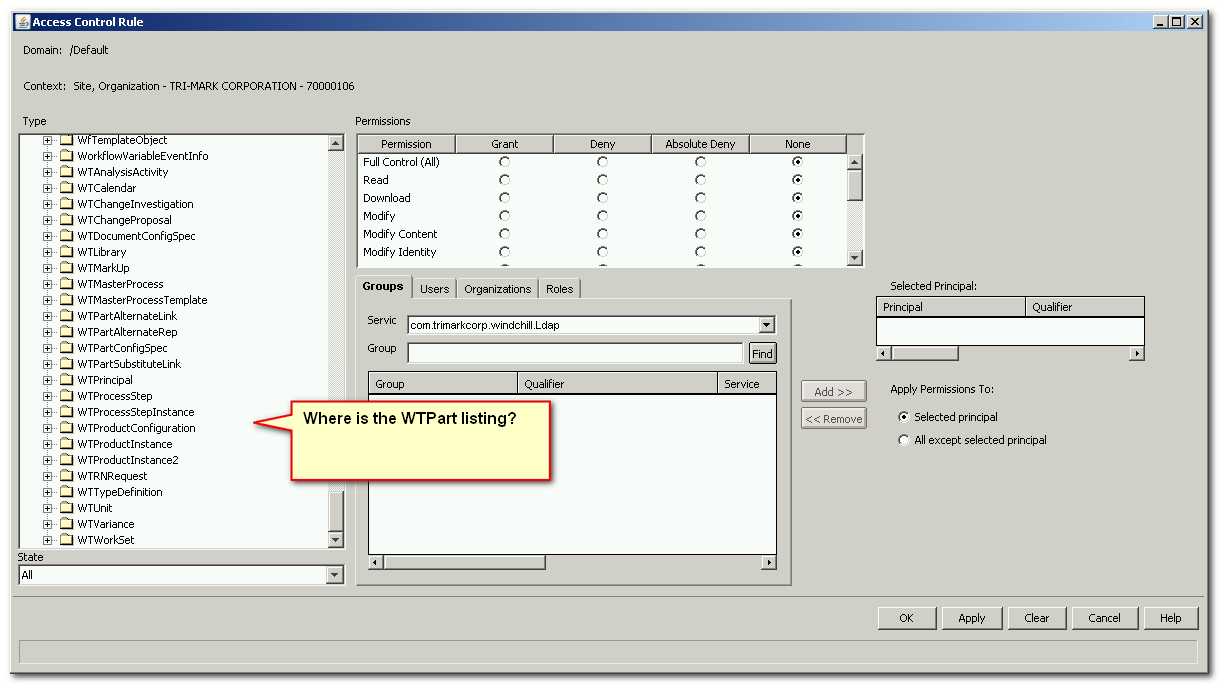Select the WorkflowVariableEventInfo tree item
This screenshot has height=685, width=1220.
tap(143, 156)
